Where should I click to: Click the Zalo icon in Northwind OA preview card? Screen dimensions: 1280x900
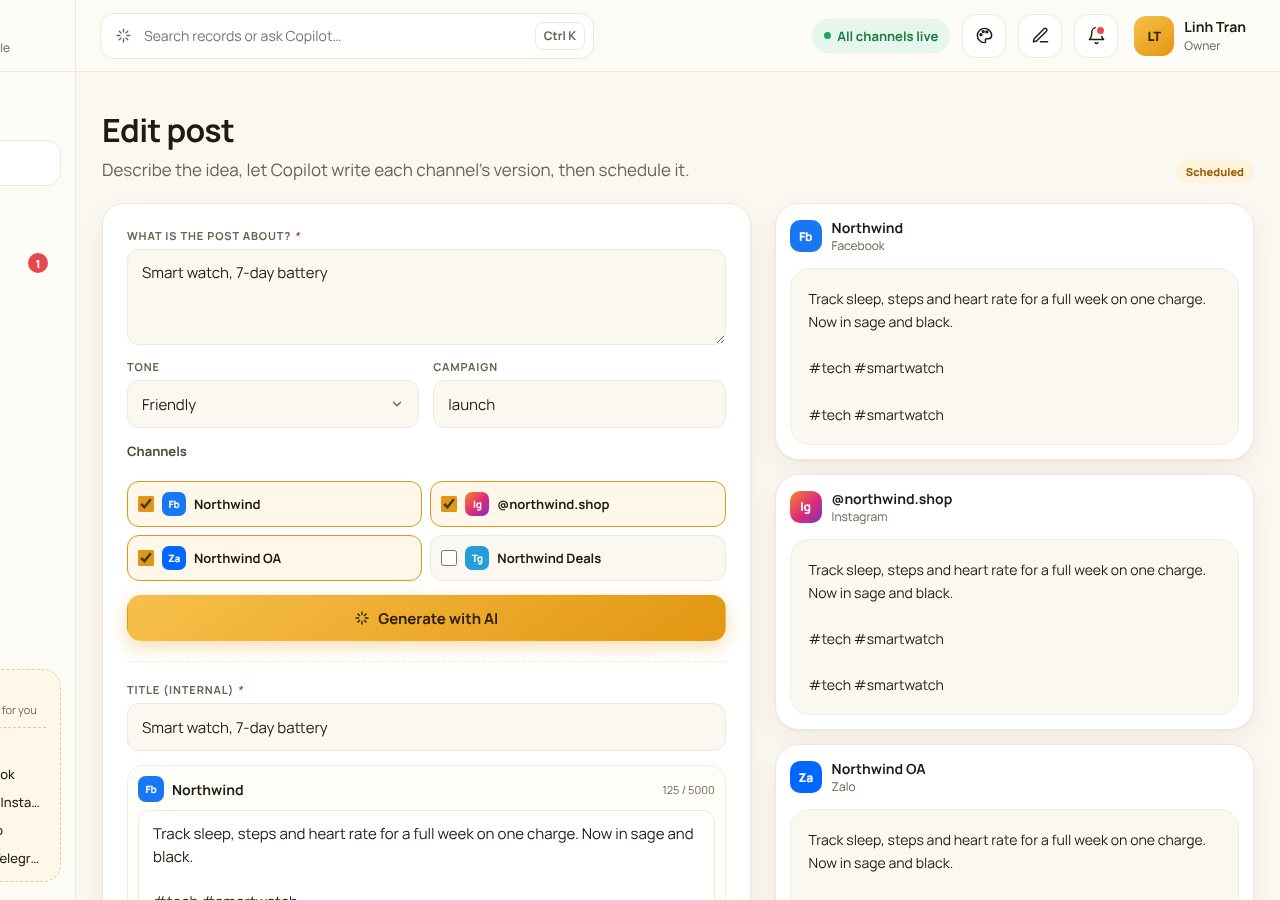[806, 777]
